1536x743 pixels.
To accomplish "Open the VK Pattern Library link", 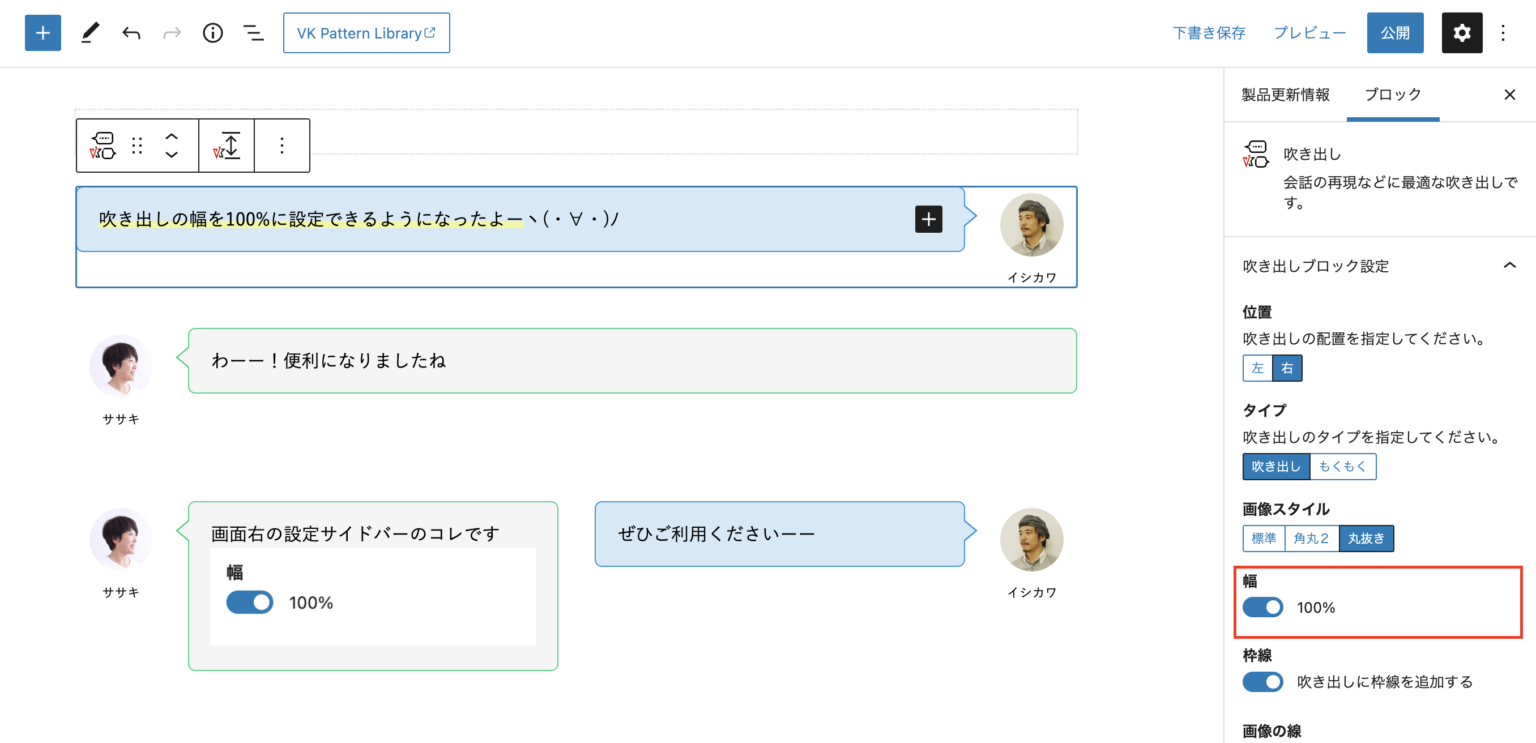I will pyautogui.click(x=366, y=33).
